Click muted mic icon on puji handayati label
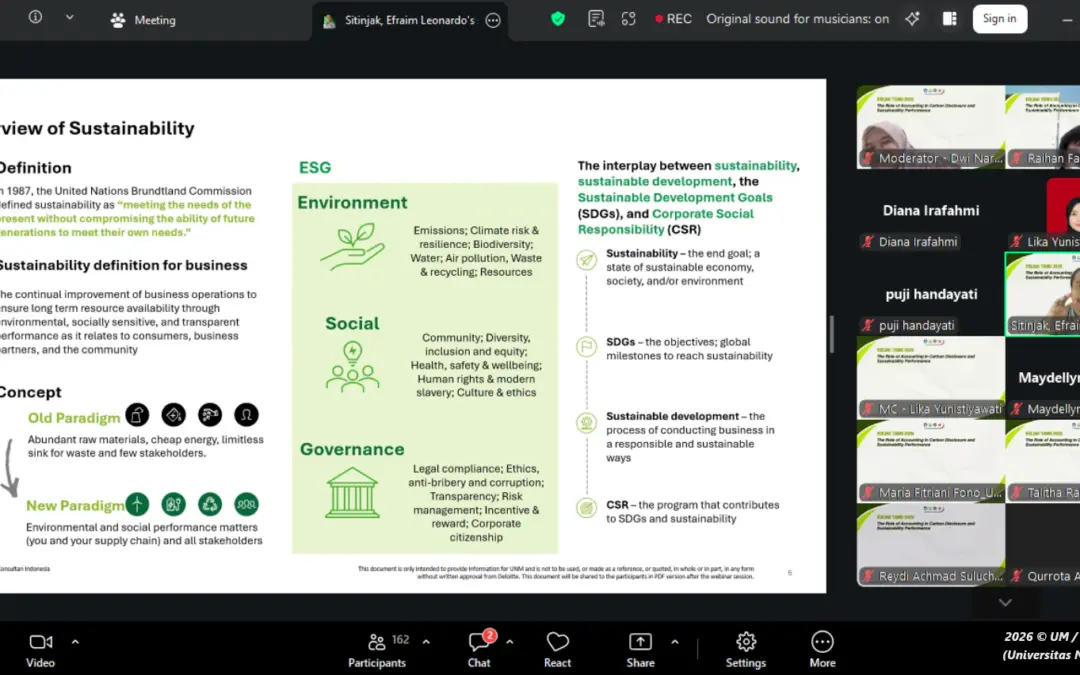Image resolution: width=1080 pixels, height=675 pixels. [x=868, y=325]
